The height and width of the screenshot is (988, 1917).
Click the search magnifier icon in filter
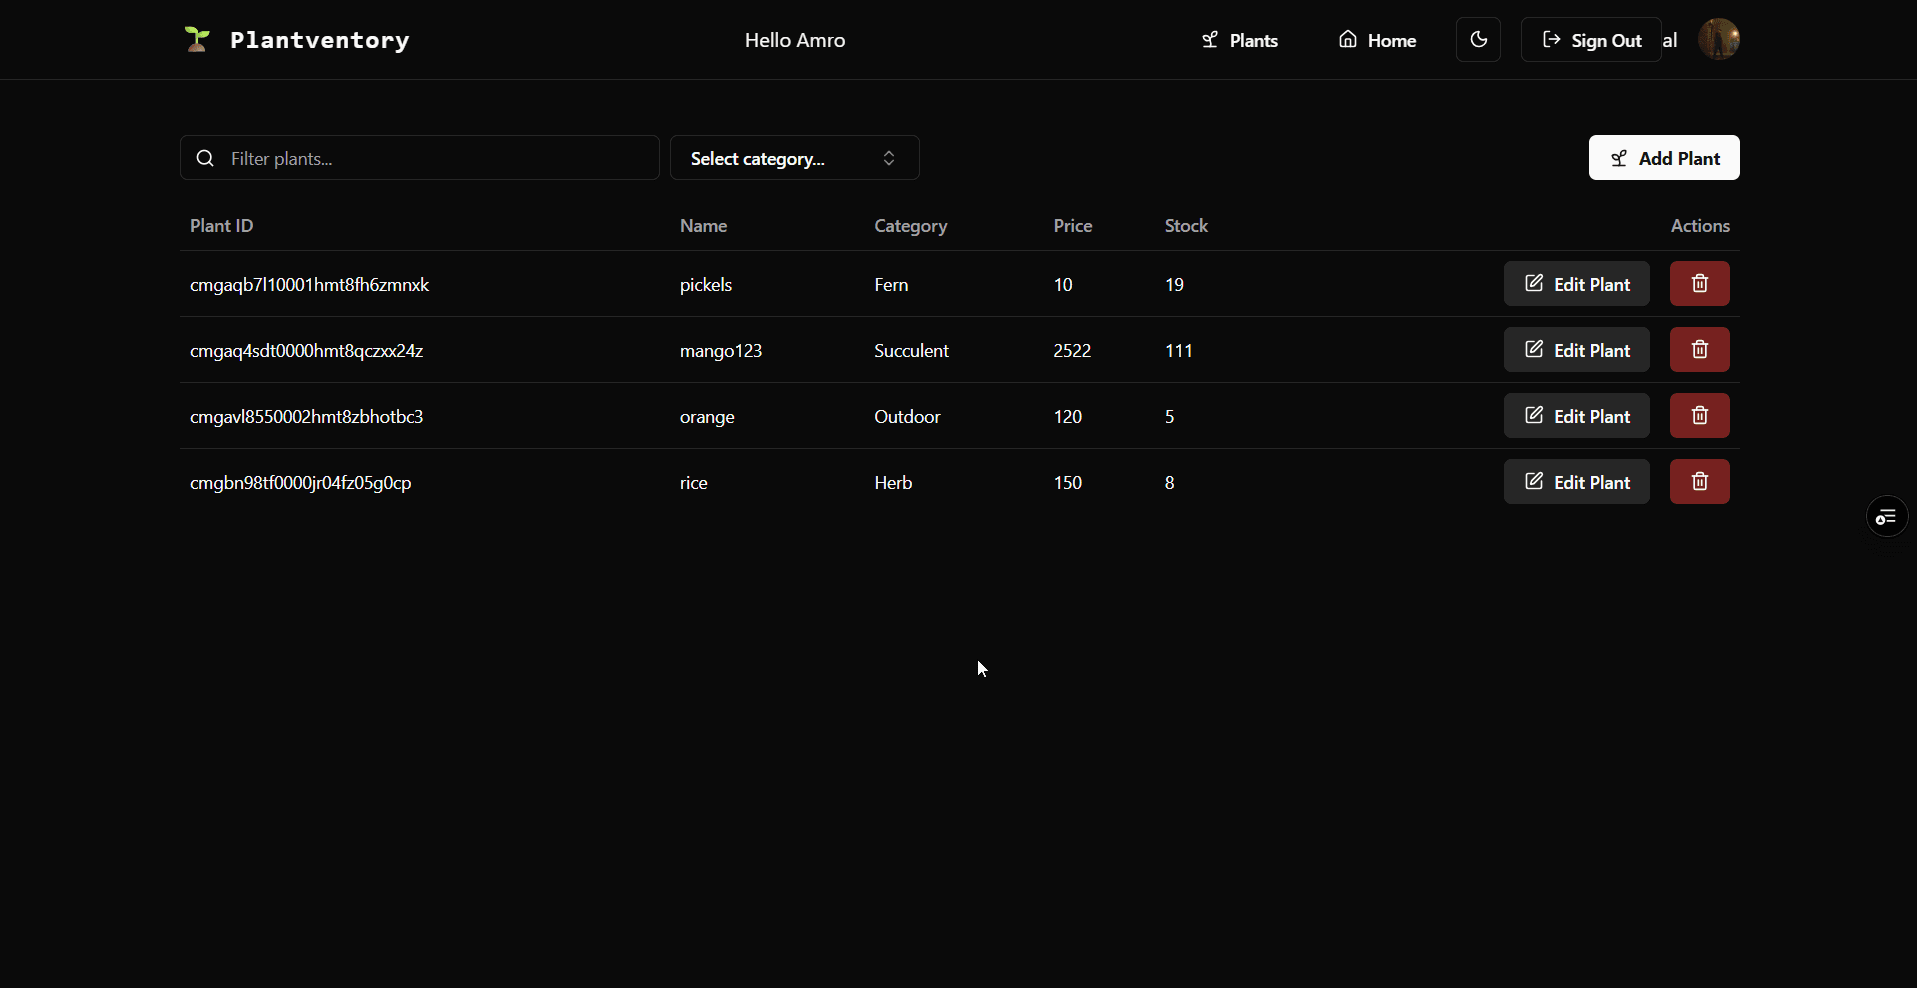point(205,159)
